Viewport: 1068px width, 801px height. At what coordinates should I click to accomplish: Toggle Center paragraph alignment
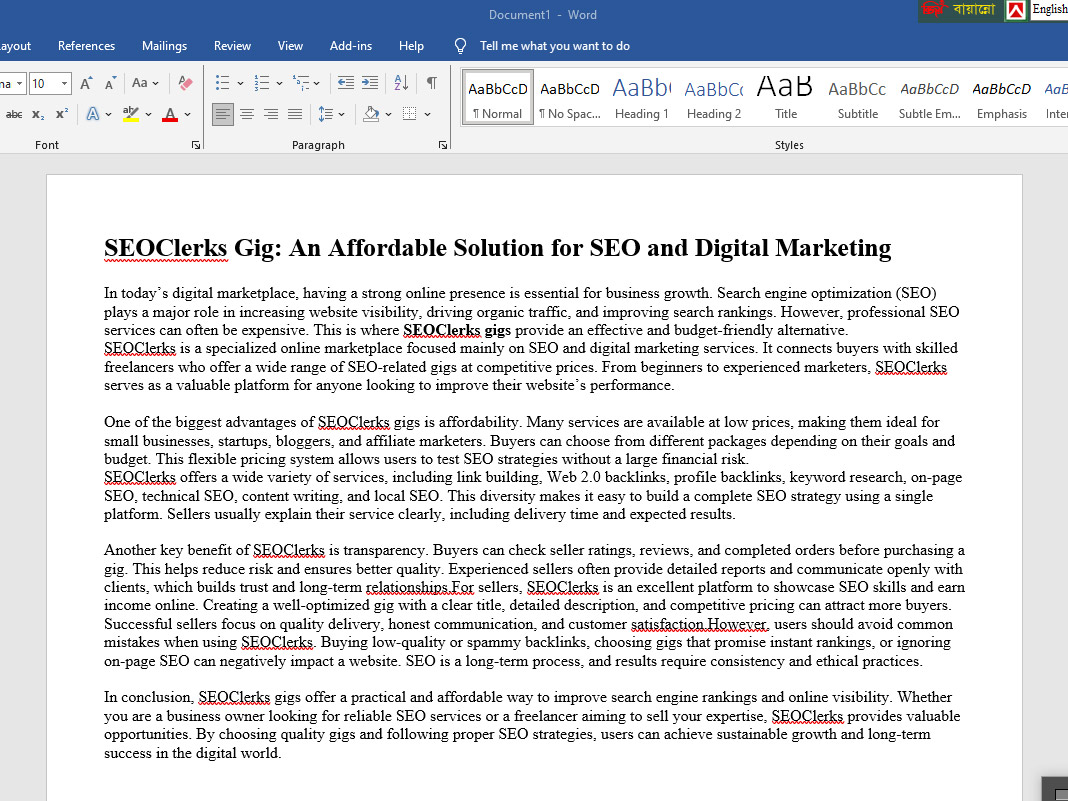(x=246, y=113)
